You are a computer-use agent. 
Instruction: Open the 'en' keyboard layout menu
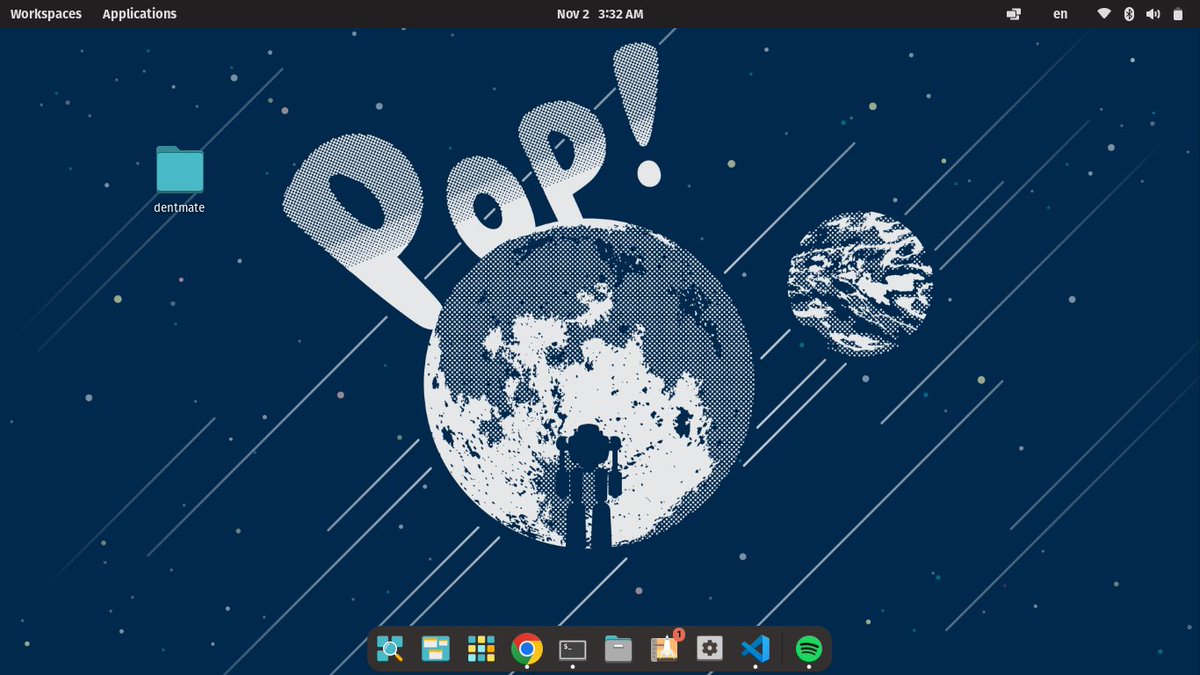[1060, 14]
